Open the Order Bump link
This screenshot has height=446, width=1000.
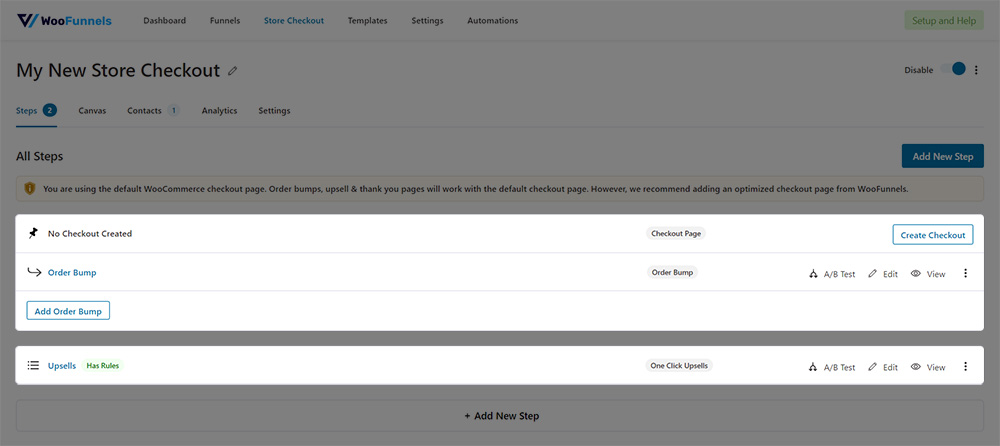pos(72,272)
